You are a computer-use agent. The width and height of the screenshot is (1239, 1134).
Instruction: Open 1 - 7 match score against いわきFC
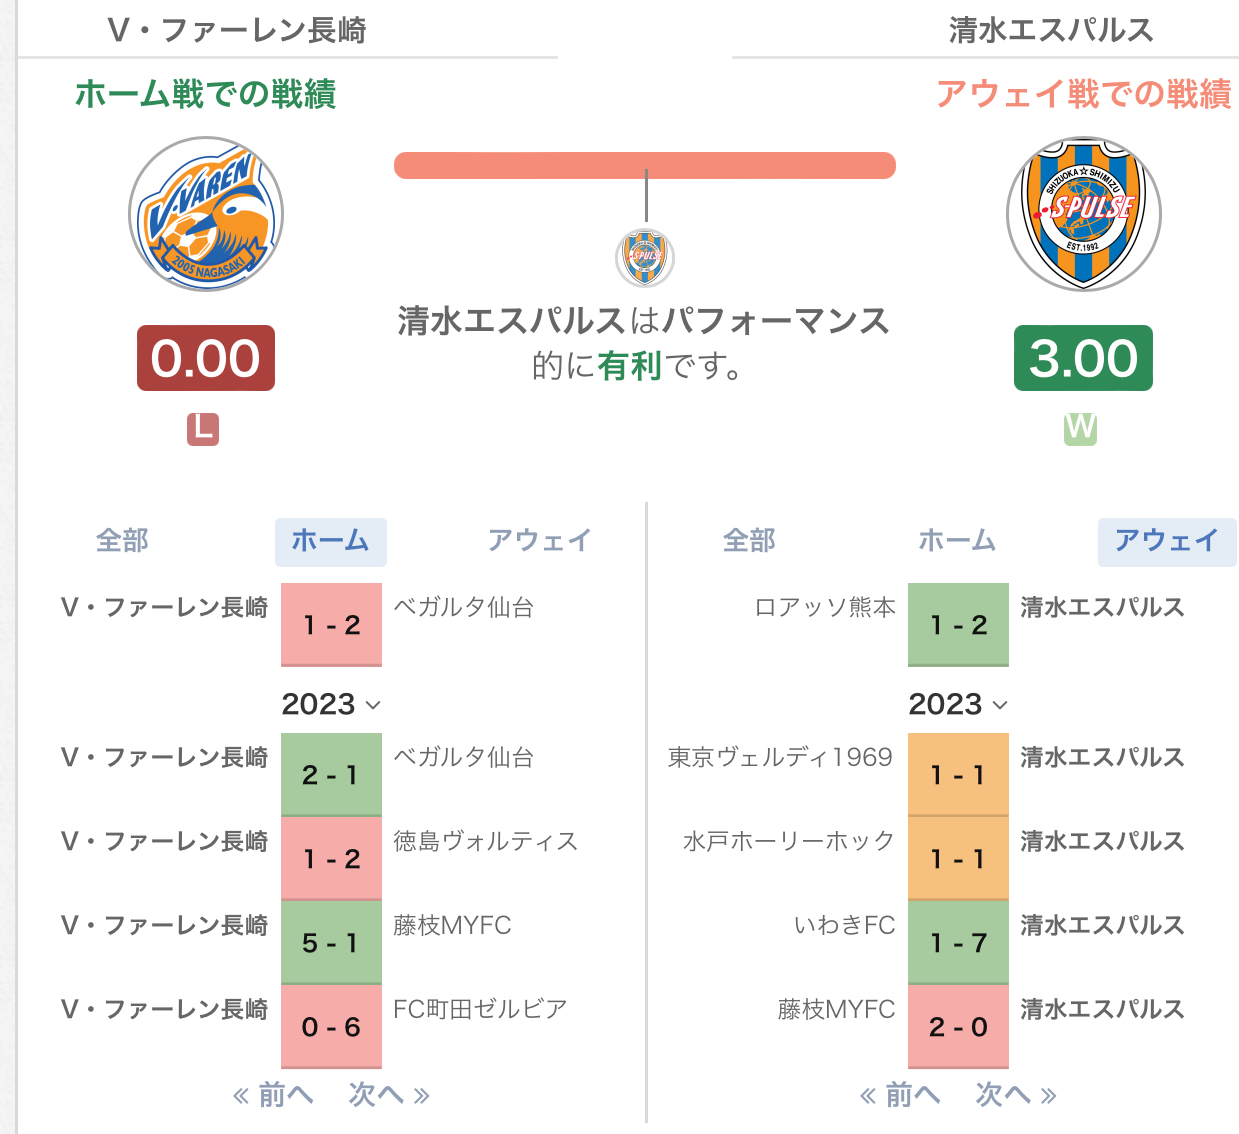(958, 943)
